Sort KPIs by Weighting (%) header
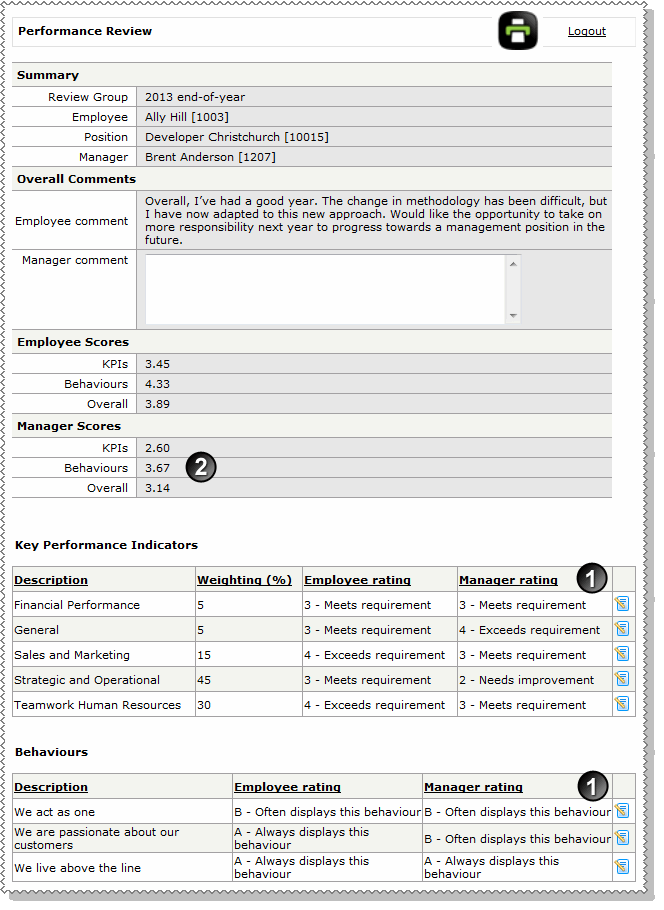The height and width of the screenshot is (910, 664). [244, 580]
